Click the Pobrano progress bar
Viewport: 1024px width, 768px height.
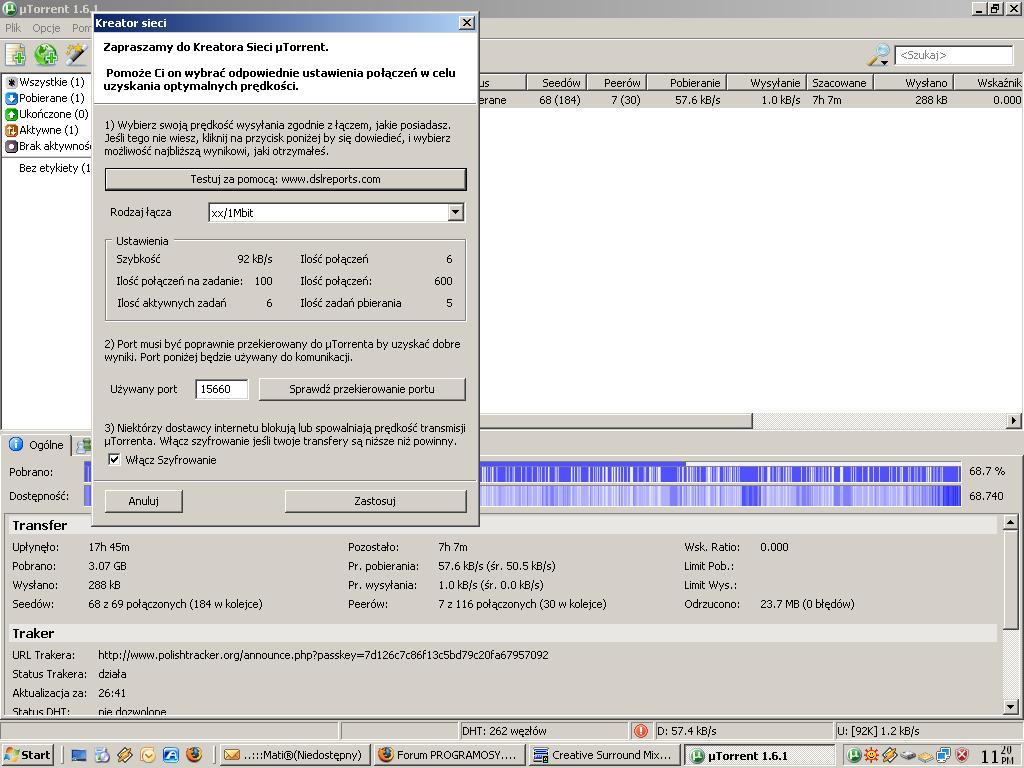(x=720, y=472)
